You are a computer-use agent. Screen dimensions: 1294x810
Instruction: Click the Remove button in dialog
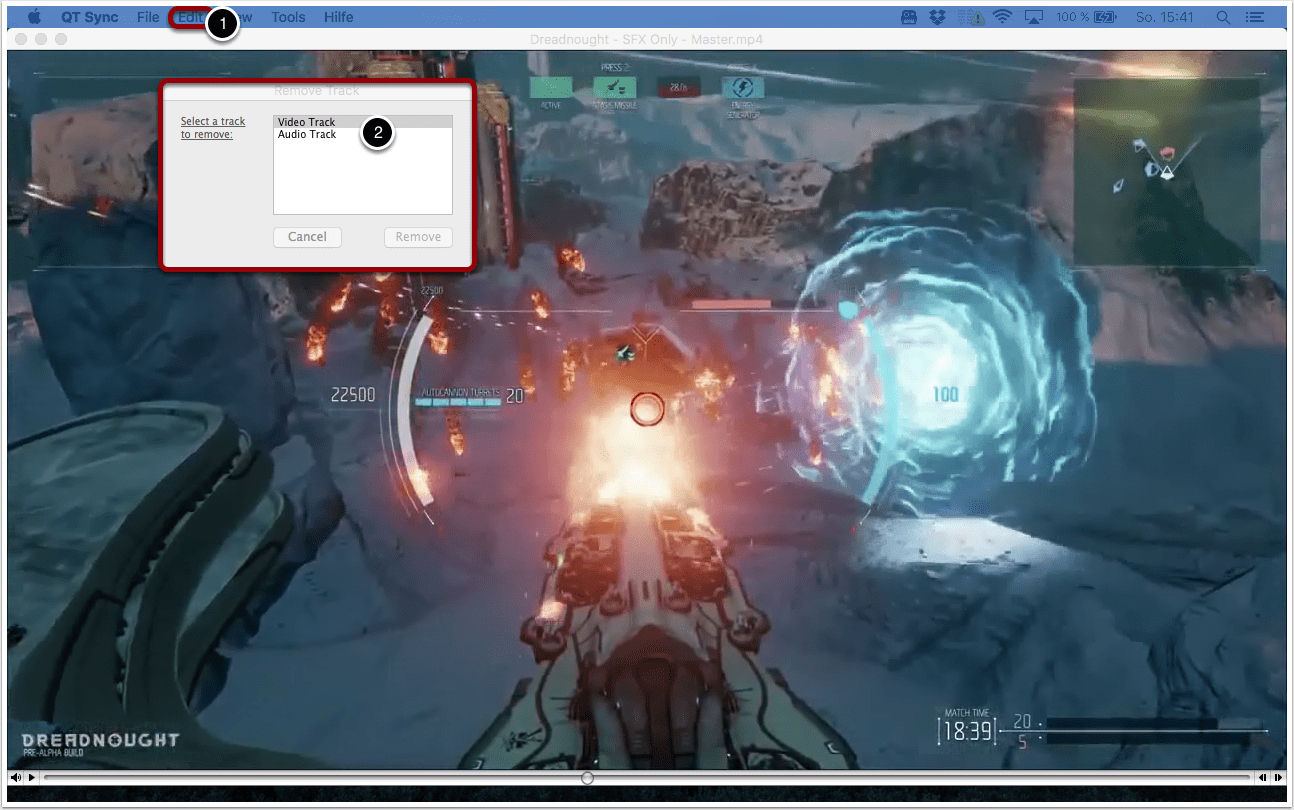click(x=418, y=237)
